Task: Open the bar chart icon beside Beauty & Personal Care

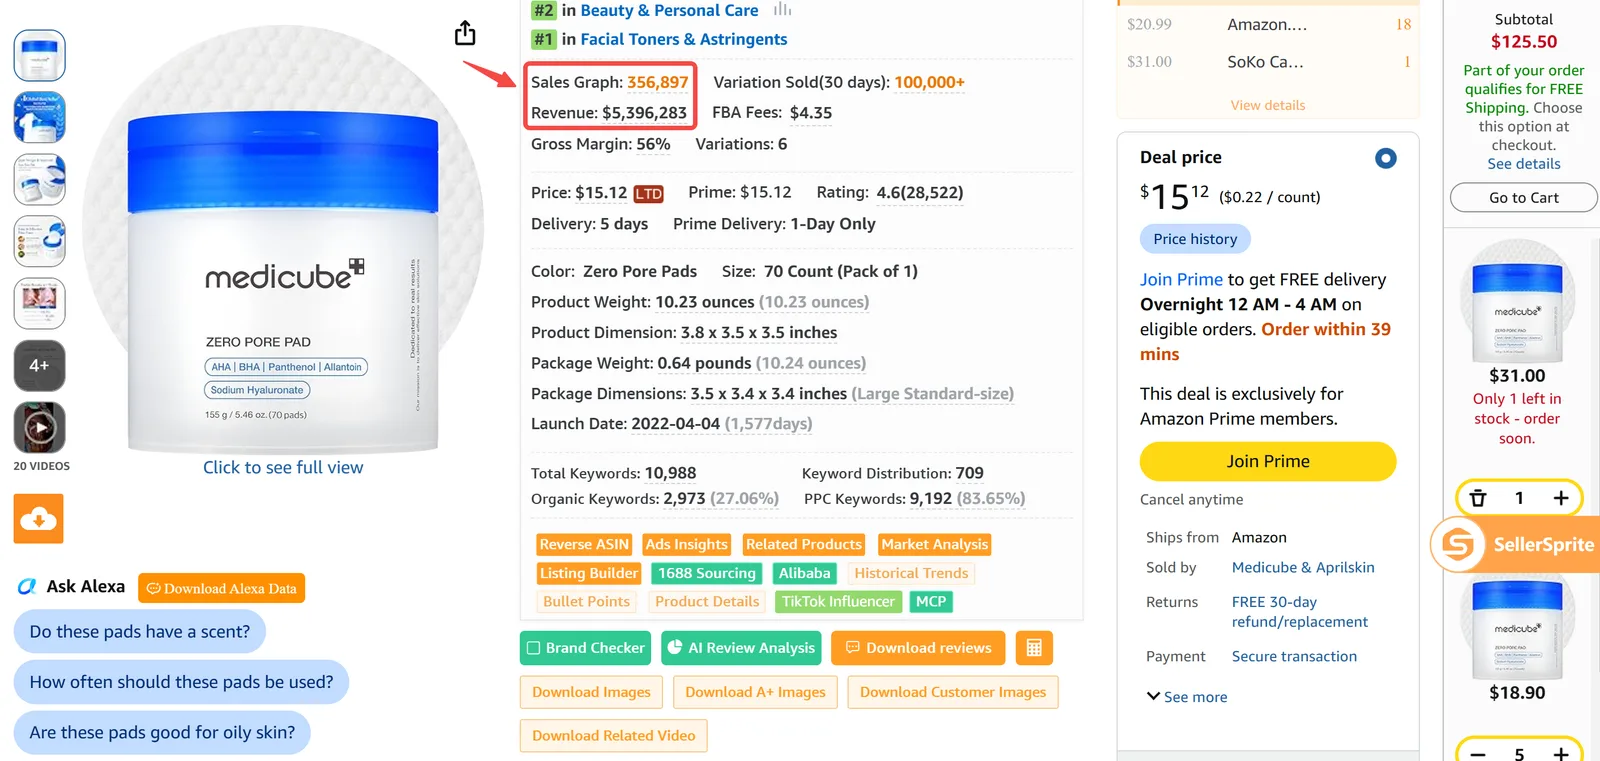Action: coord(782,10)
